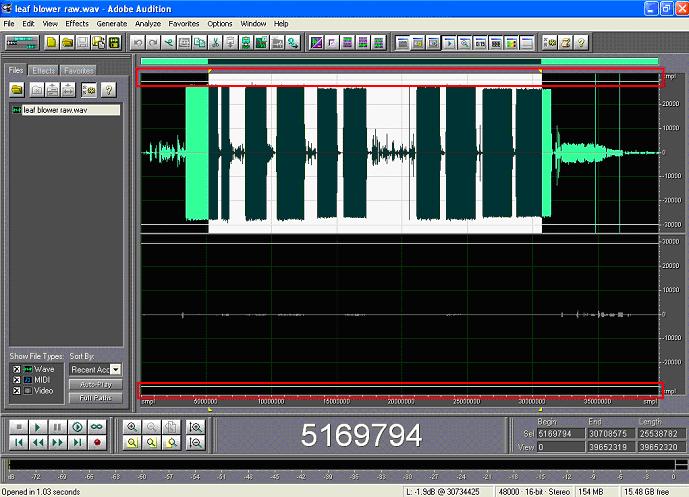689x497 pixels.
Task: Pause playback with the Pause button
Action: (x=58, y=427)
